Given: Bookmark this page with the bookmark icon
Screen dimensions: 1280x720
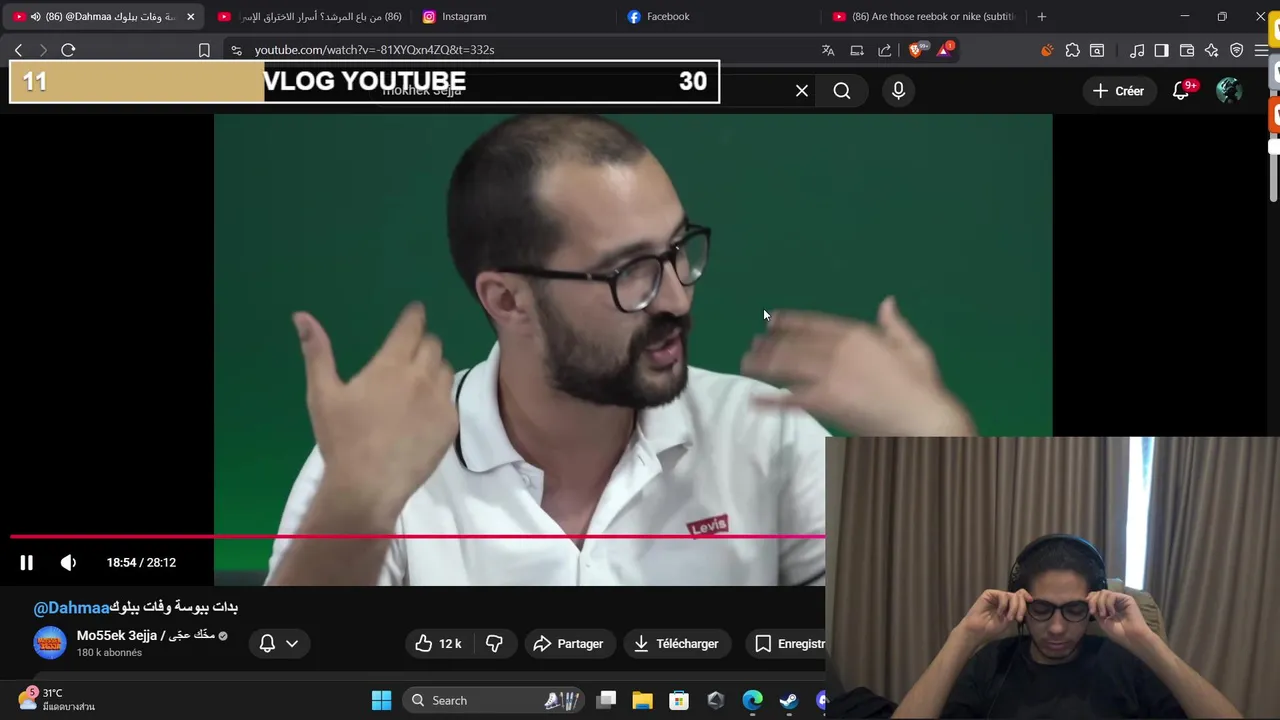Looking at the screenshot, I should click(204, 50).
